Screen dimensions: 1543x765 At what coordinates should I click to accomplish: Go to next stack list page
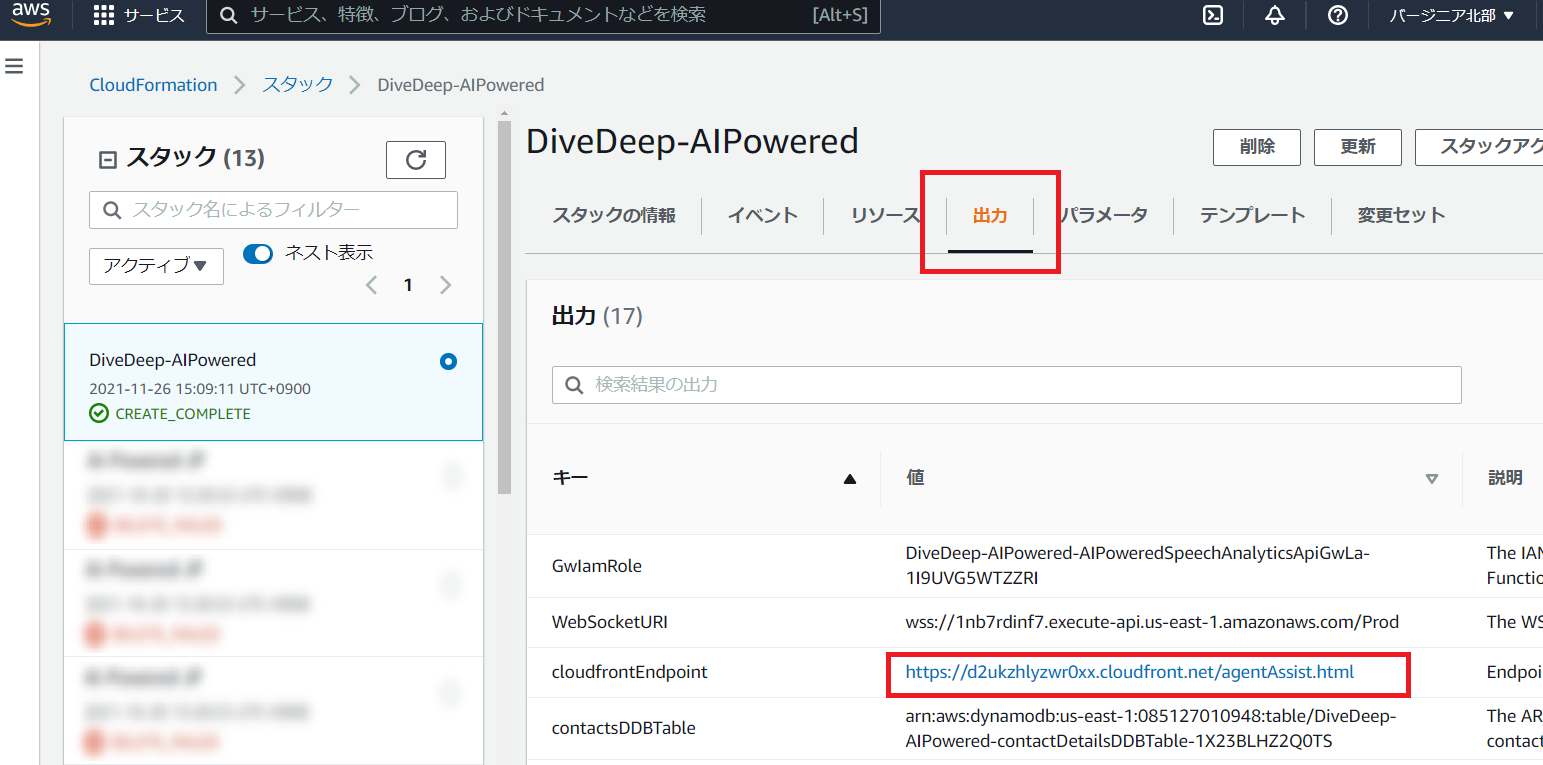446,285
